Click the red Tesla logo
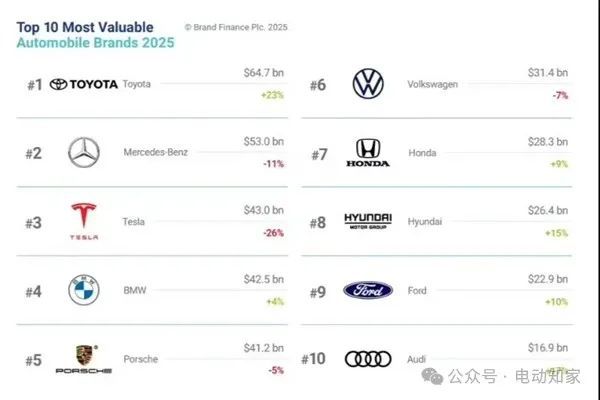 (x=84, y=221)
